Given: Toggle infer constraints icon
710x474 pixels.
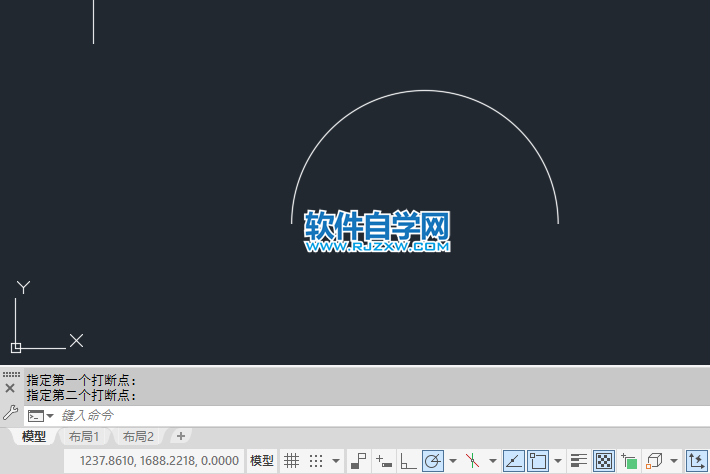Looking at the screenshot, I should click(x=359, y=461).
